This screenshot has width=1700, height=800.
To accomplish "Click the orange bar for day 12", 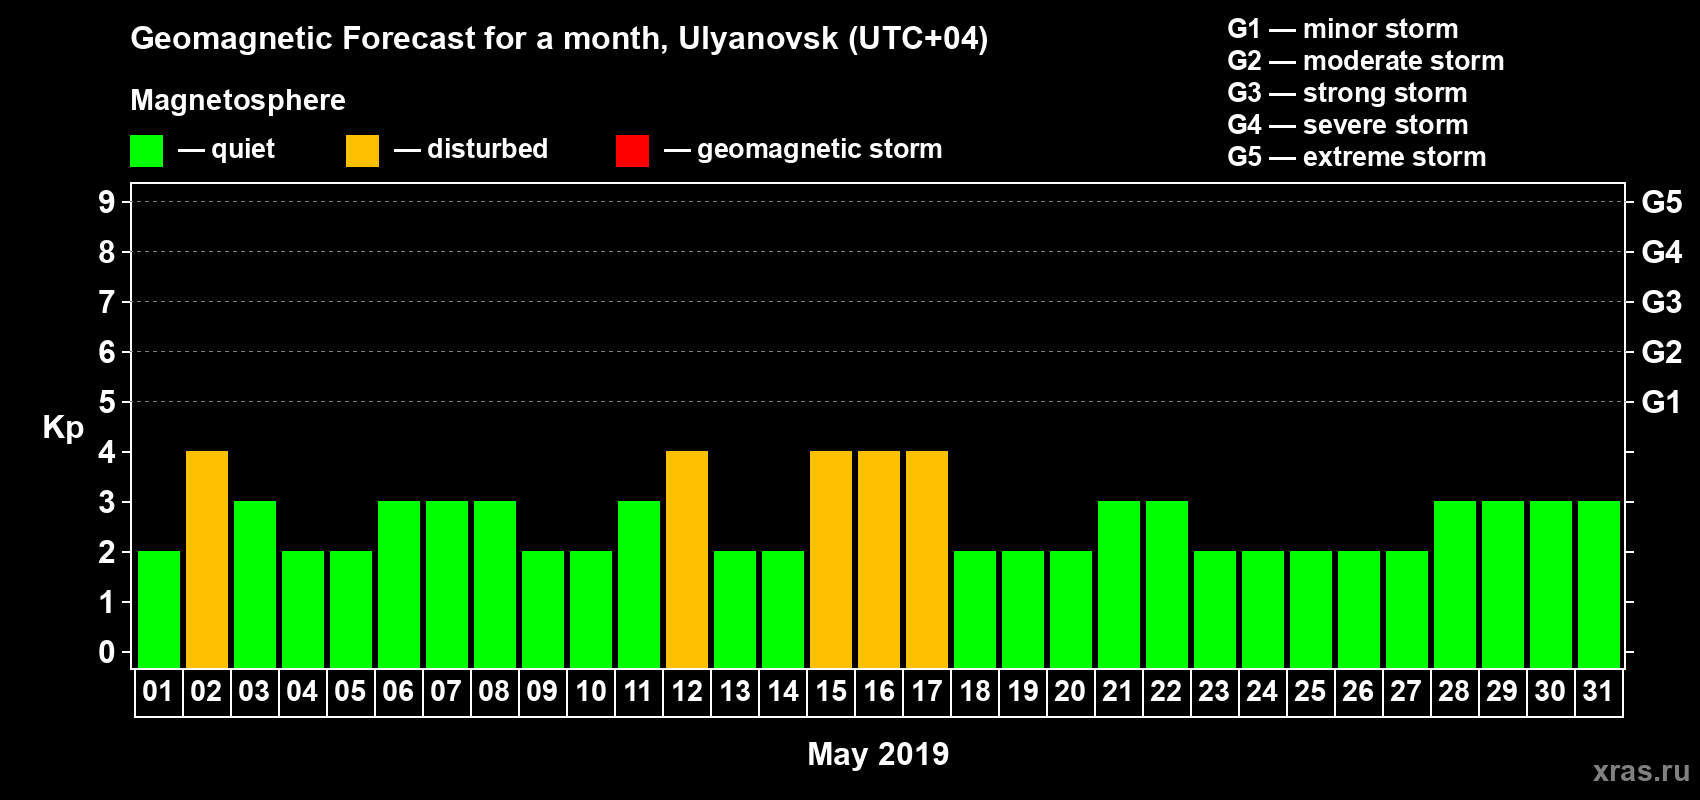I will [x=687, y=560].
